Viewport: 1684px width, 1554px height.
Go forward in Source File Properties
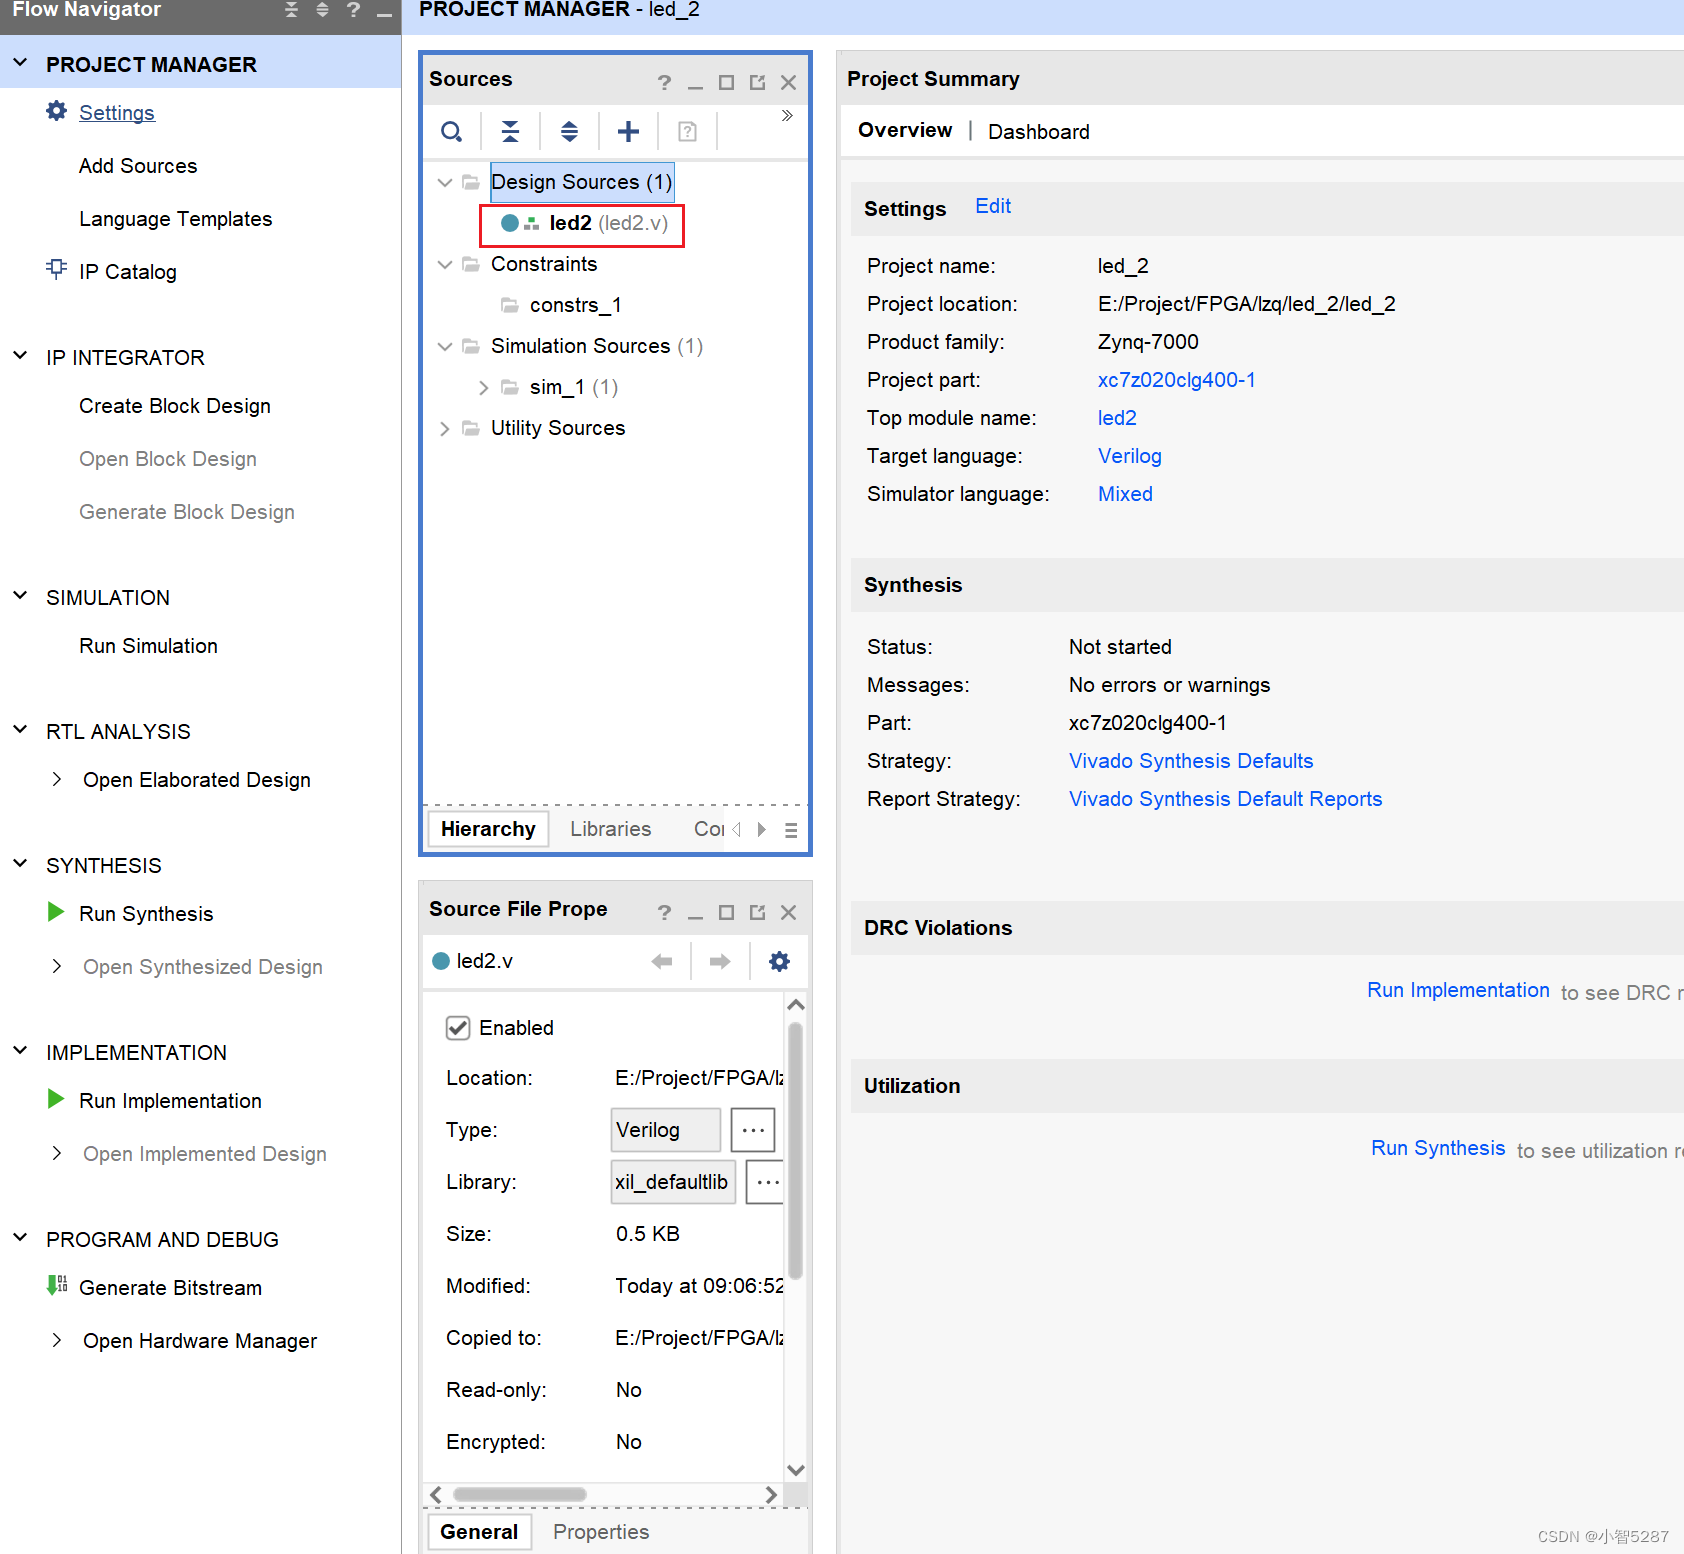(x=720, y=961)
